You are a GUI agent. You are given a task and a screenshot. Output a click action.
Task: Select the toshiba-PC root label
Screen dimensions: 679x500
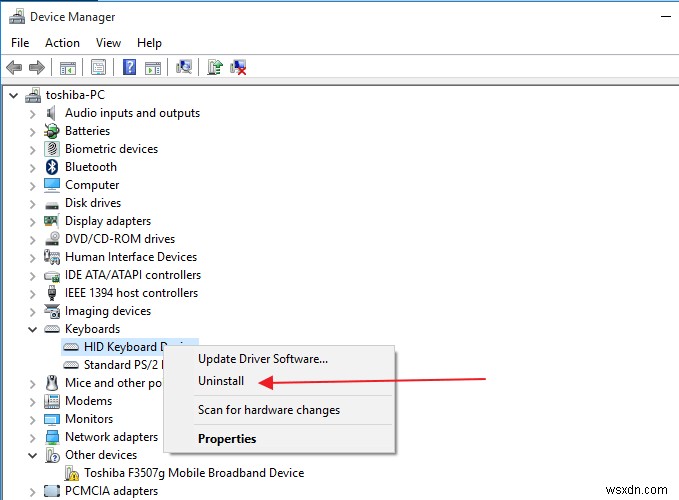click(75, 95)
